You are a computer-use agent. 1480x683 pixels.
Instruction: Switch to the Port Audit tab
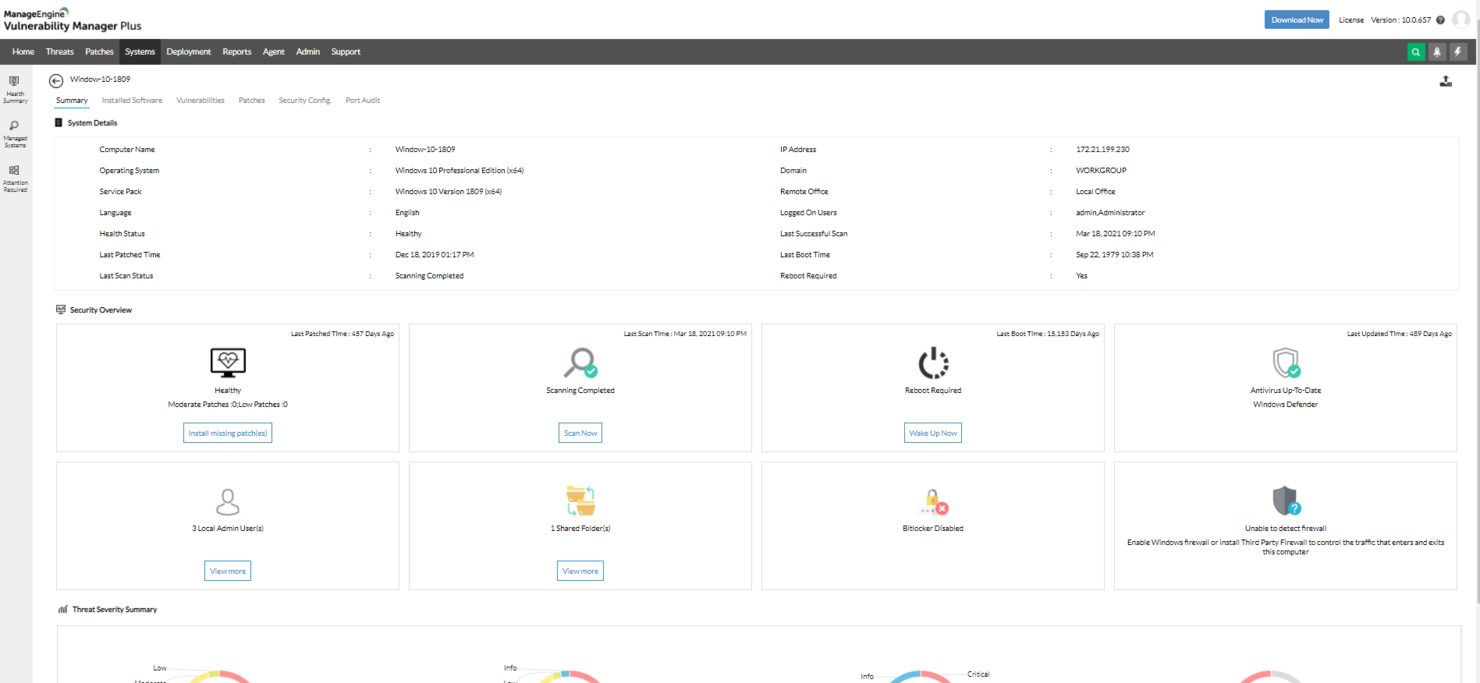pos(362,100)
